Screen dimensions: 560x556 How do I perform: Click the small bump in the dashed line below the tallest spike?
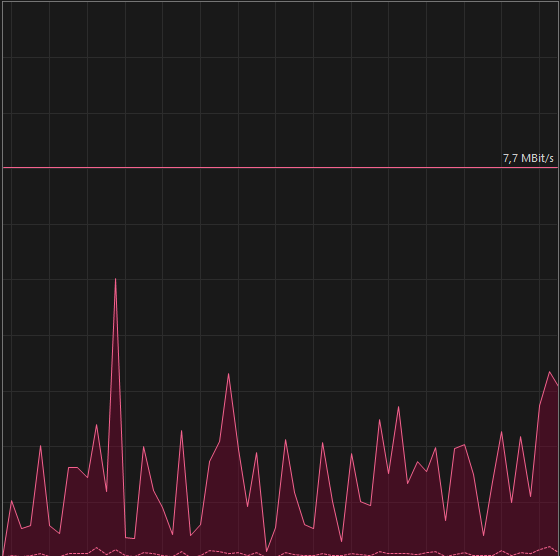tap(115, 550)
